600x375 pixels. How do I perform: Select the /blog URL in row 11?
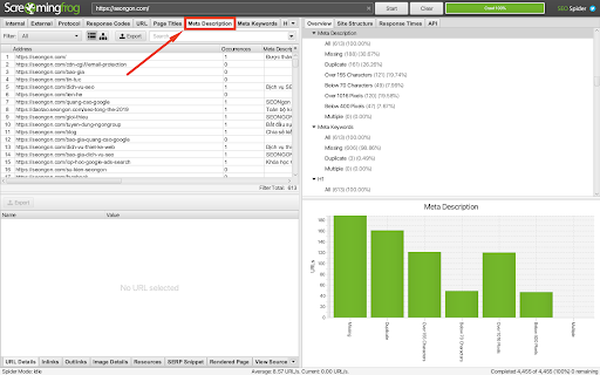coord(46,132)
